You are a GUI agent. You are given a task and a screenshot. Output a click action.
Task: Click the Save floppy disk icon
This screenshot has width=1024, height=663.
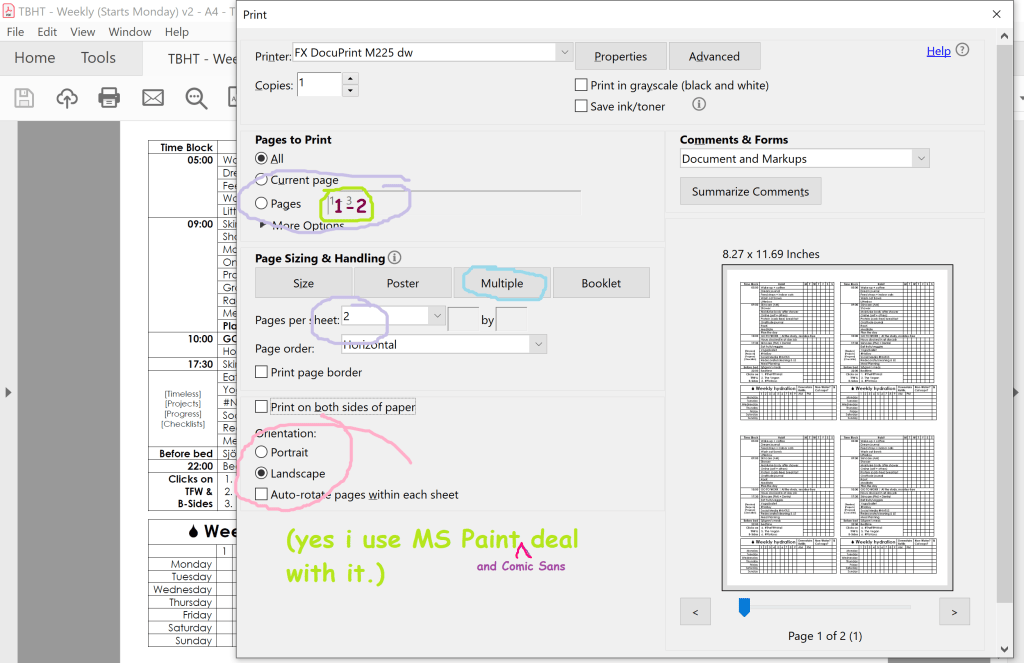tap(24, 98)
